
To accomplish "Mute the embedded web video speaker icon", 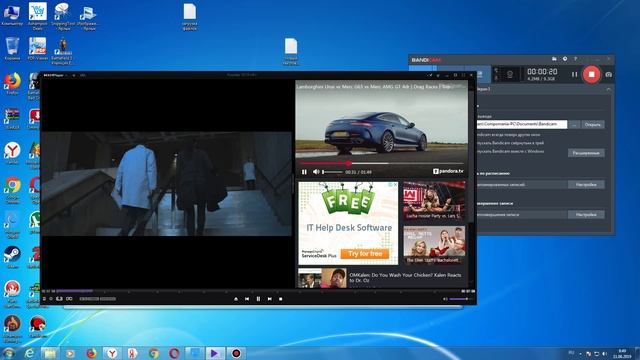I will pos(316,172).
